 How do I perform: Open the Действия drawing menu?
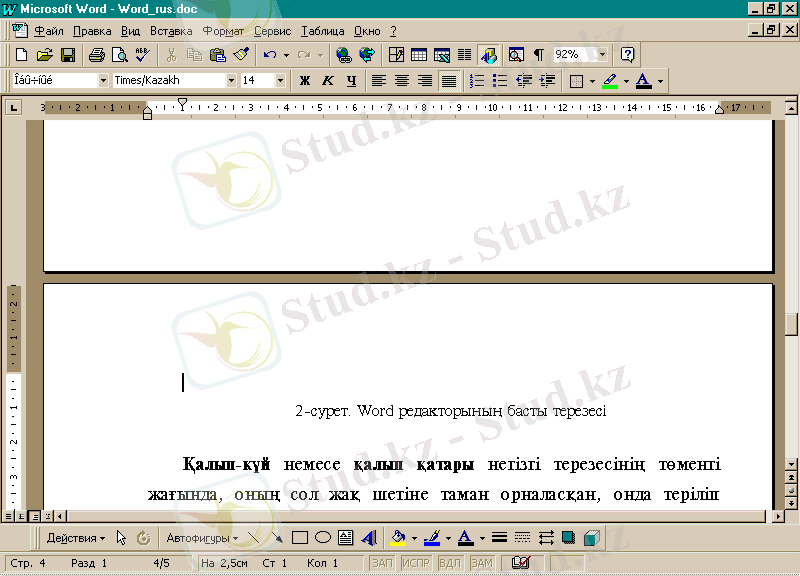(x=76, y=538)
